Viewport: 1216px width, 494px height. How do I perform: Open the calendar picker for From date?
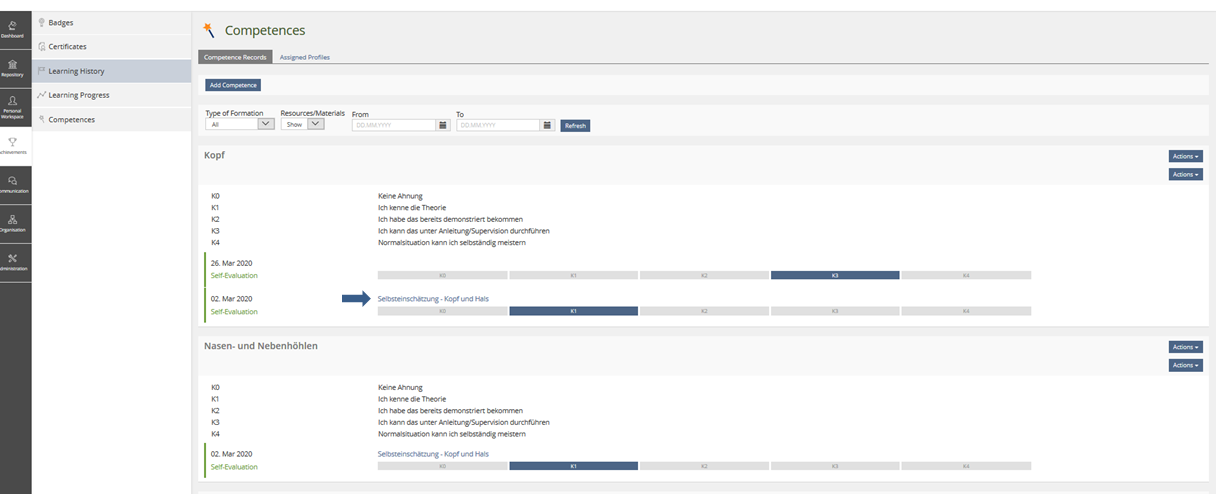click(443, 125)
